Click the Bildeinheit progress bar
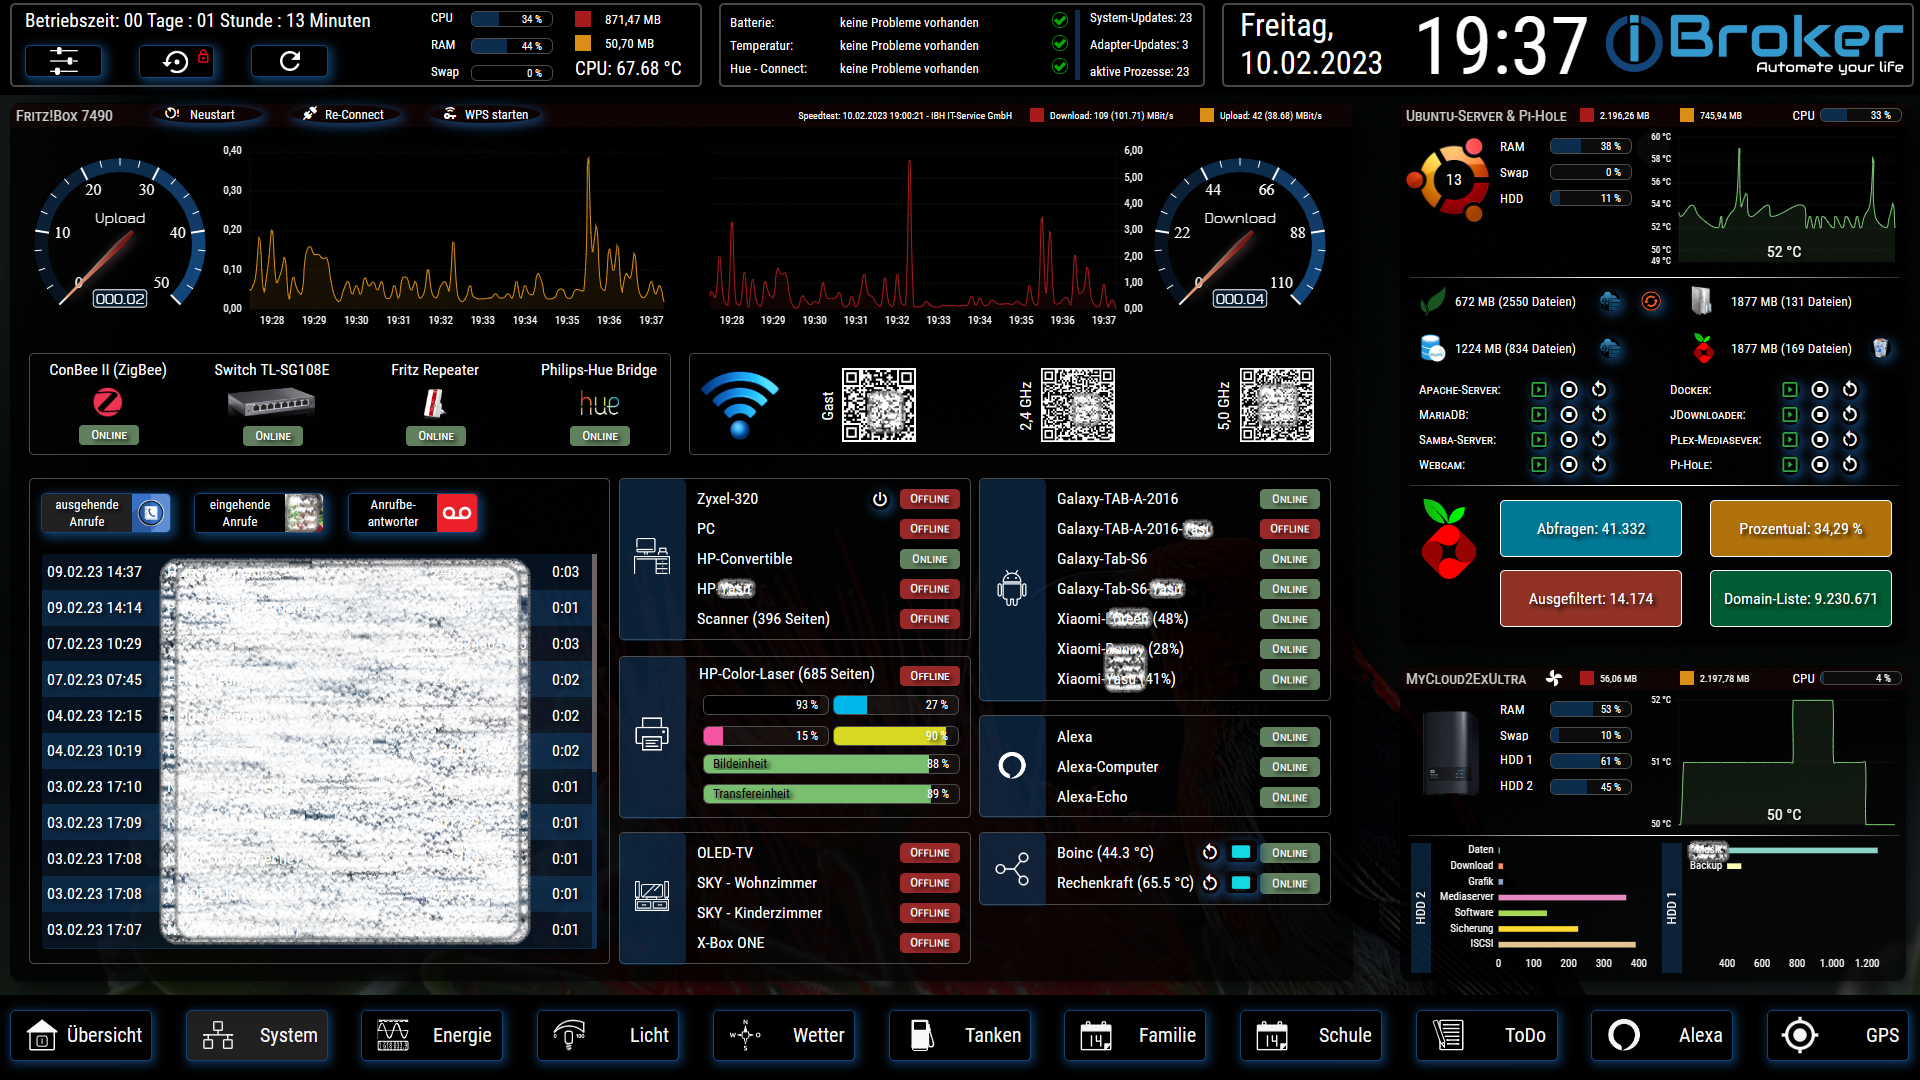 click(x=830, y=764)
